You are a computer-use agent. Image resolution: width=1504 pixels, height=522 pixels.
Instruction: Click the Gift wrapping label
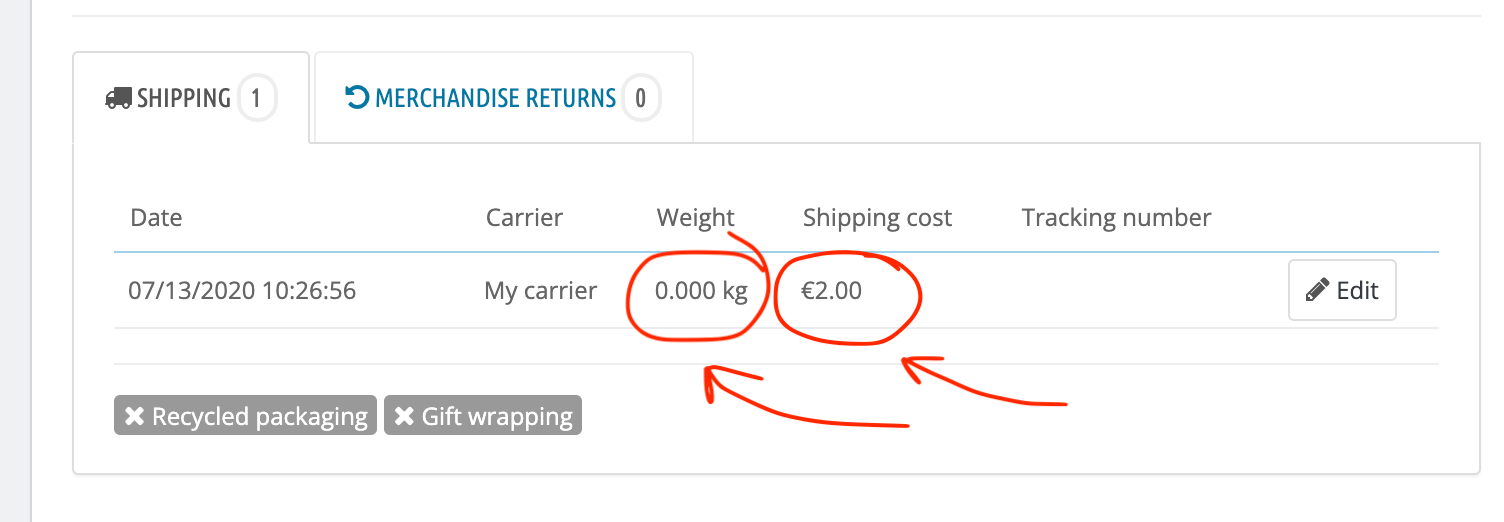496,416
